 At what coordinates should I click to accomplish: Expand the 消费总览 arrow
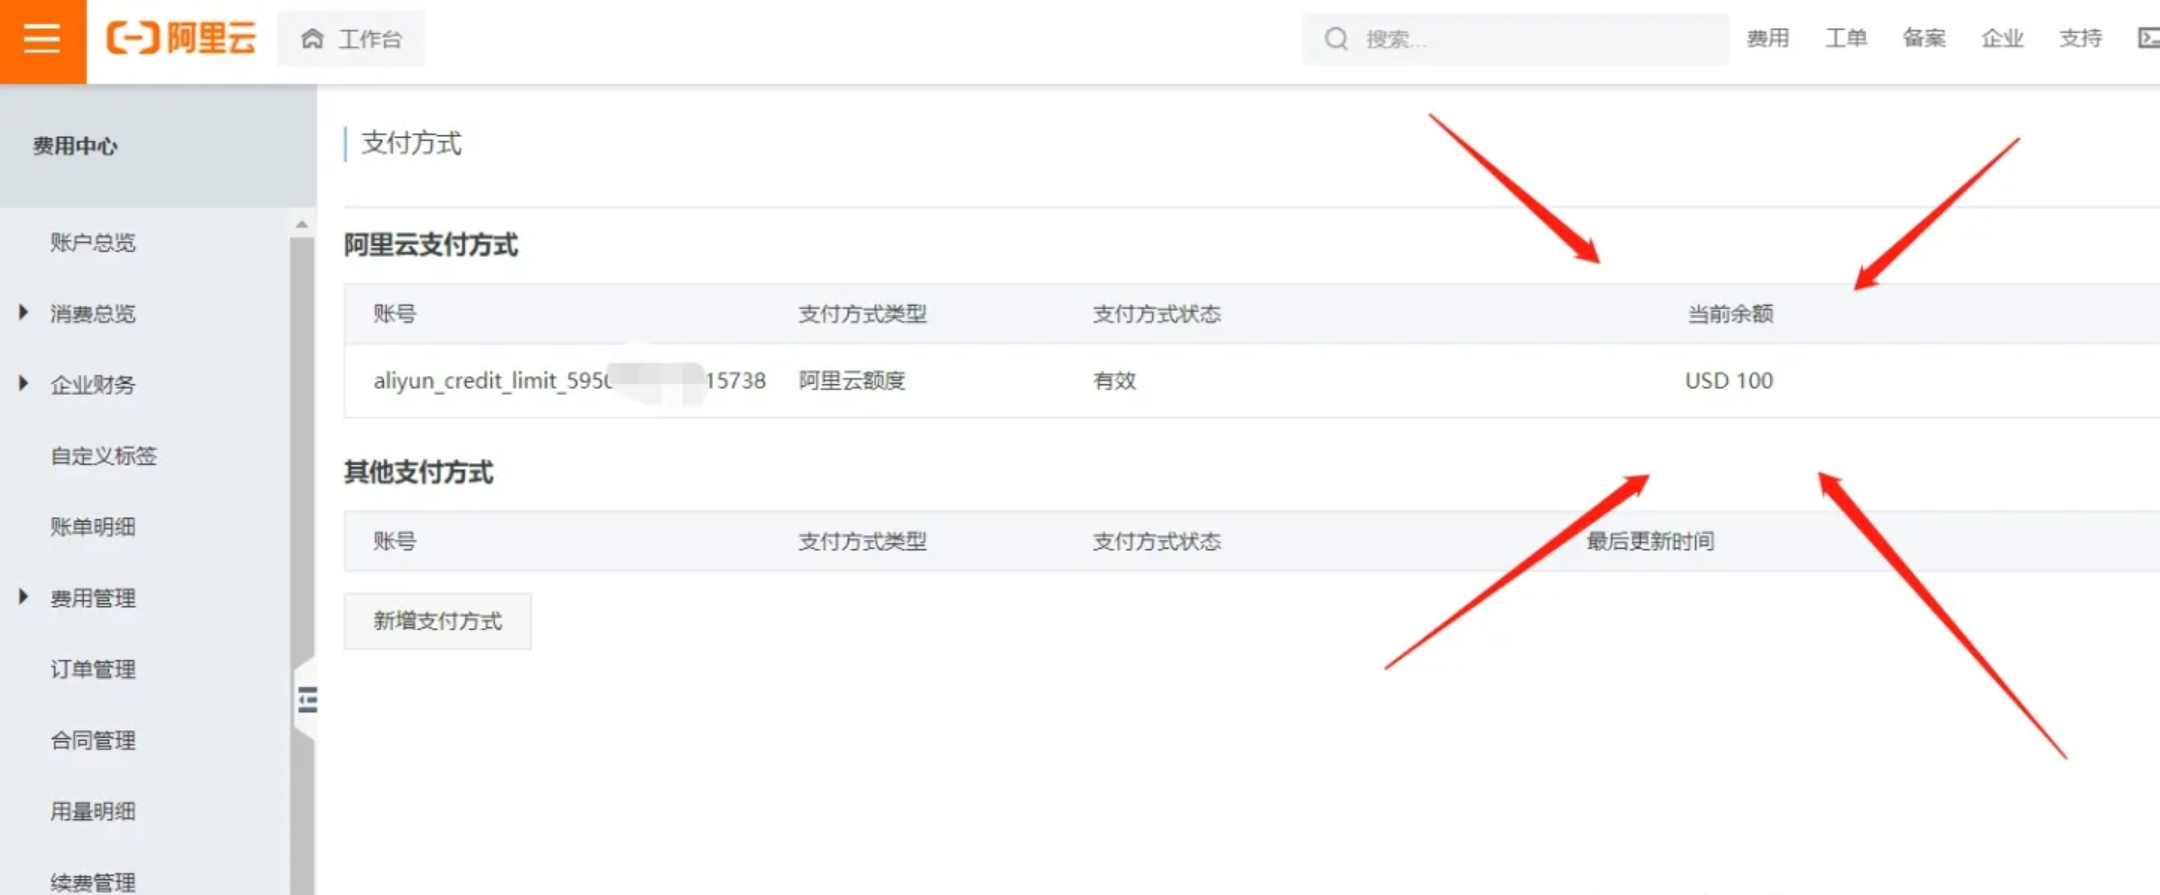click(x=23, y=312)
